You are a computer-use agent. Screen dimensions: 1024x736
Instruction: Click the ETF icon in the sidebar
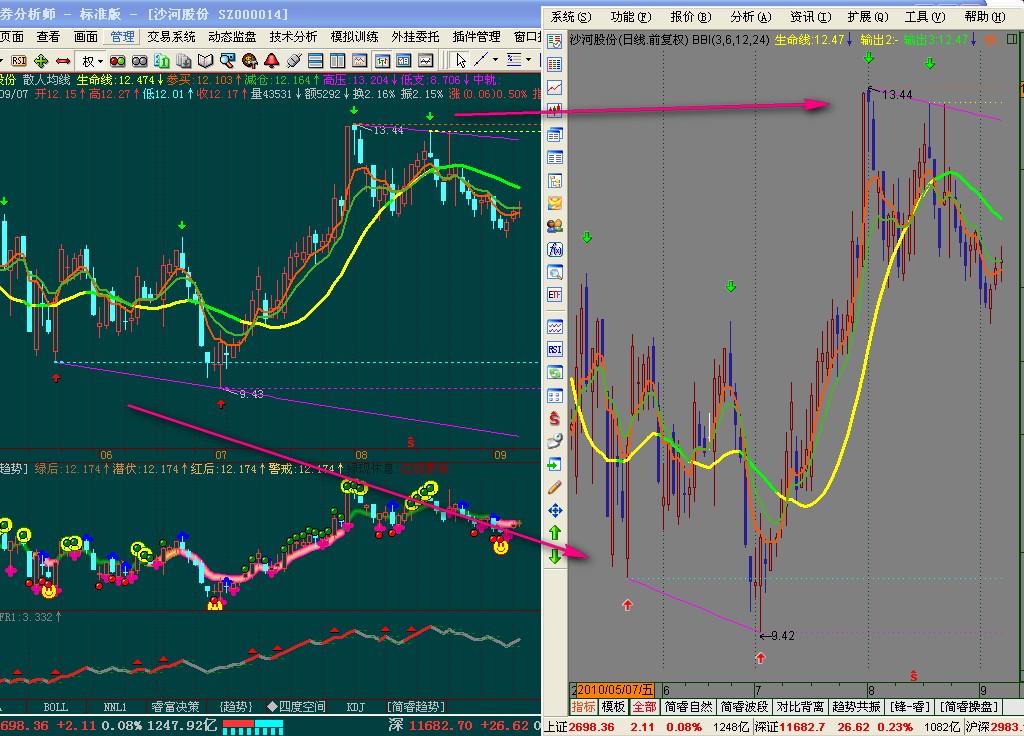tap(555, 295)
